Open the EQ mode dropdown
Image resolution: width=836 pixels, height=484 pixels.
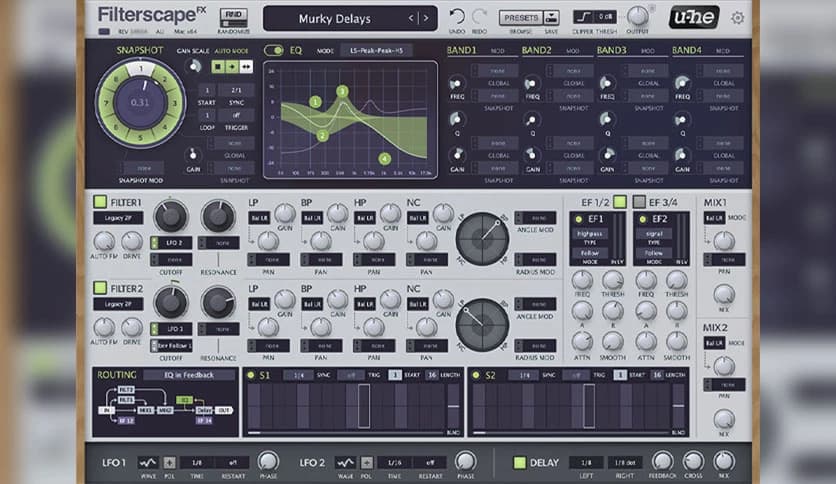point(376,51)
